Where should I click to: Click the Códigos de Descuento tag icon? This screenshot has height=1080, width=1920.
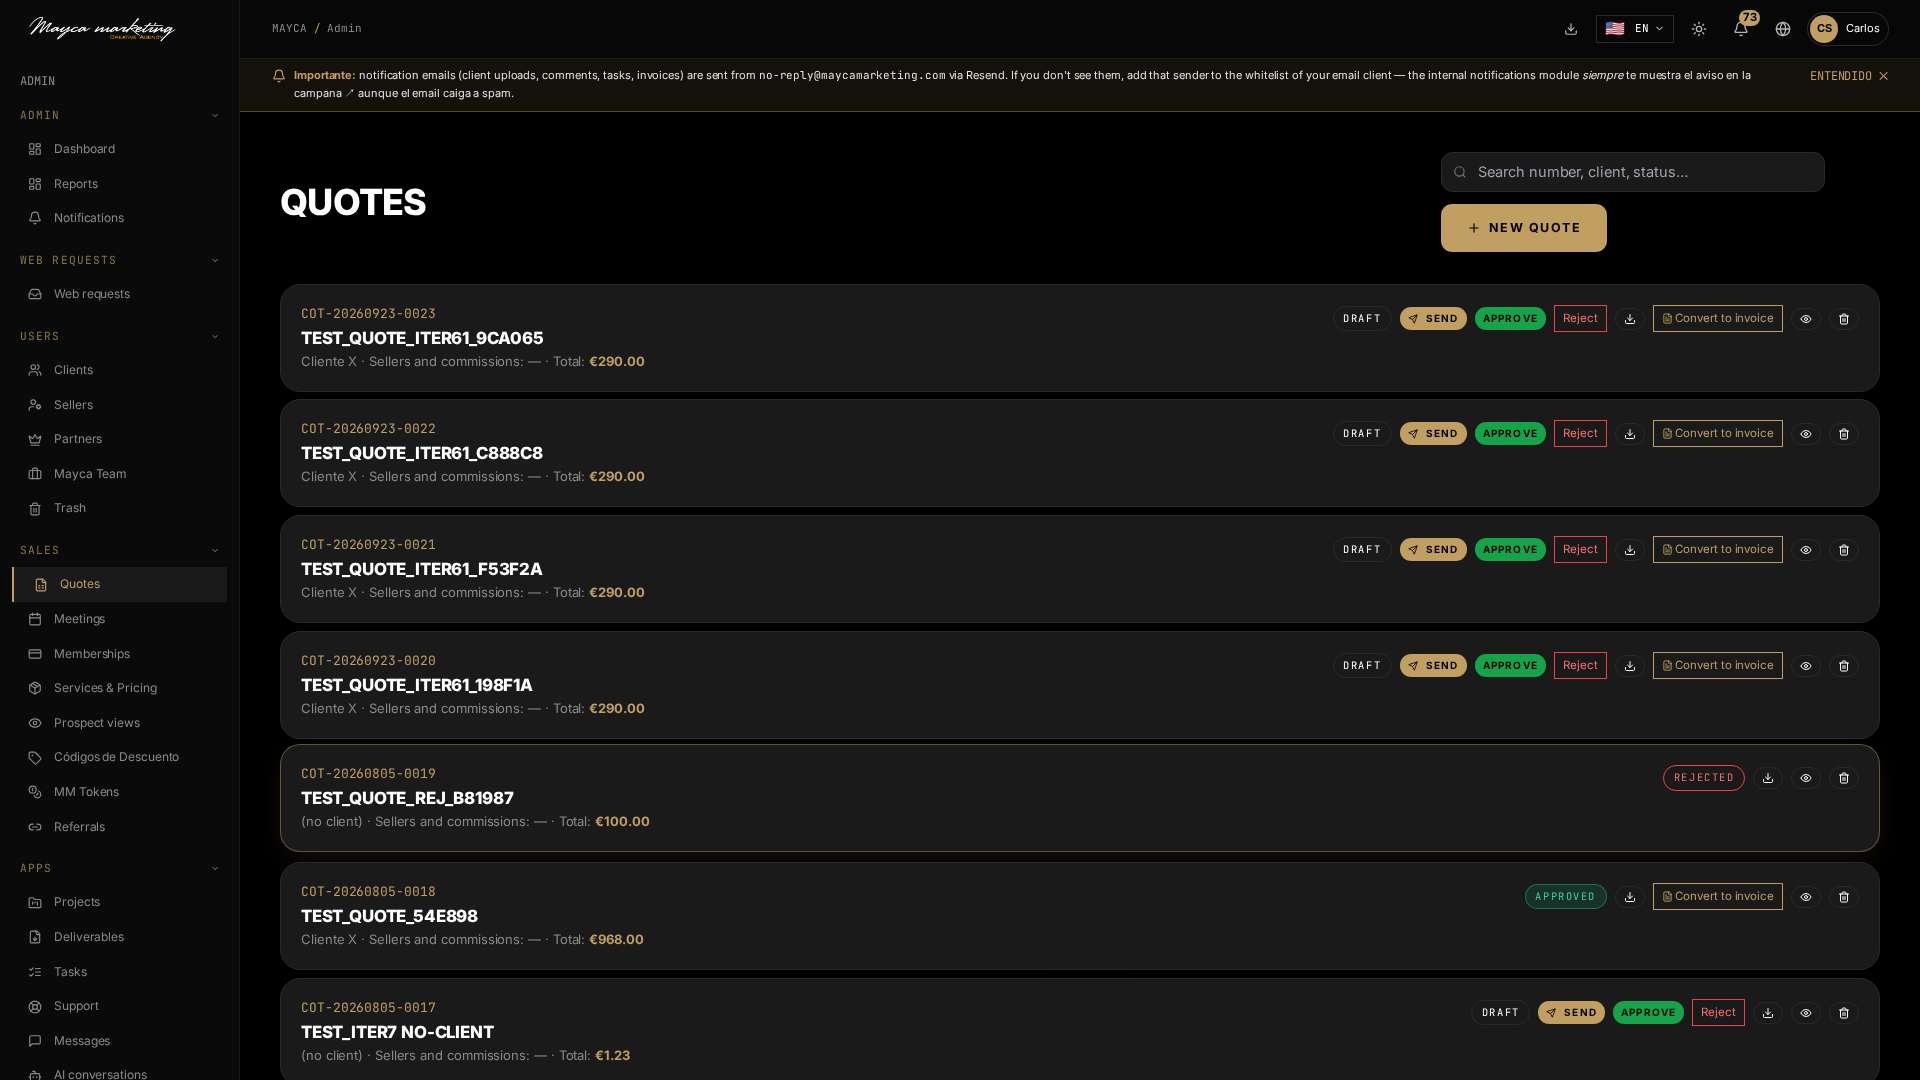point(35,758)
